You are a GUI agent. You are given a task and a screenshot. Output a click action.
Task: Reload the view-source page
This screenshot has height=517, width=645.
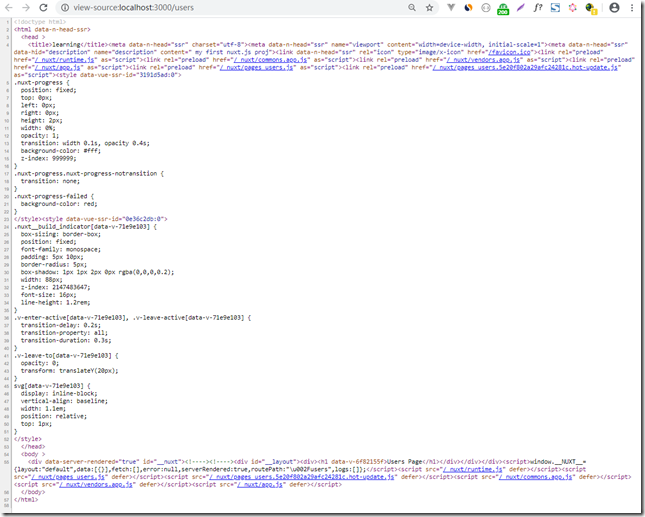43,7
